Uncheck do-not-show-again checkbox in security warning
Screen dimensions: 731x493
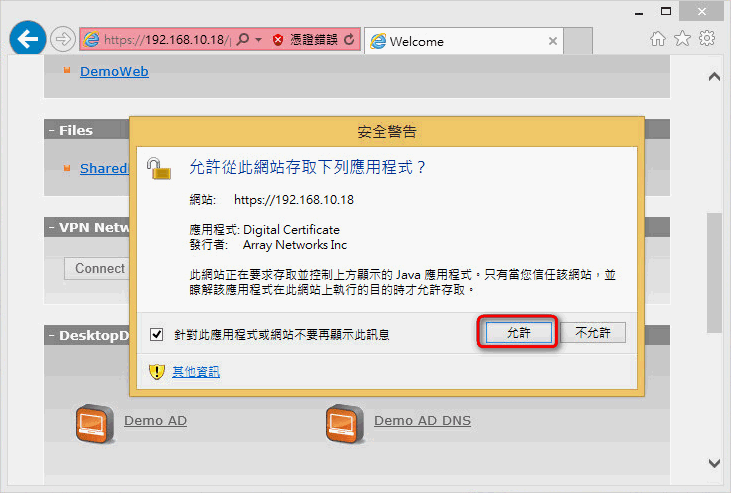(157, 334)
